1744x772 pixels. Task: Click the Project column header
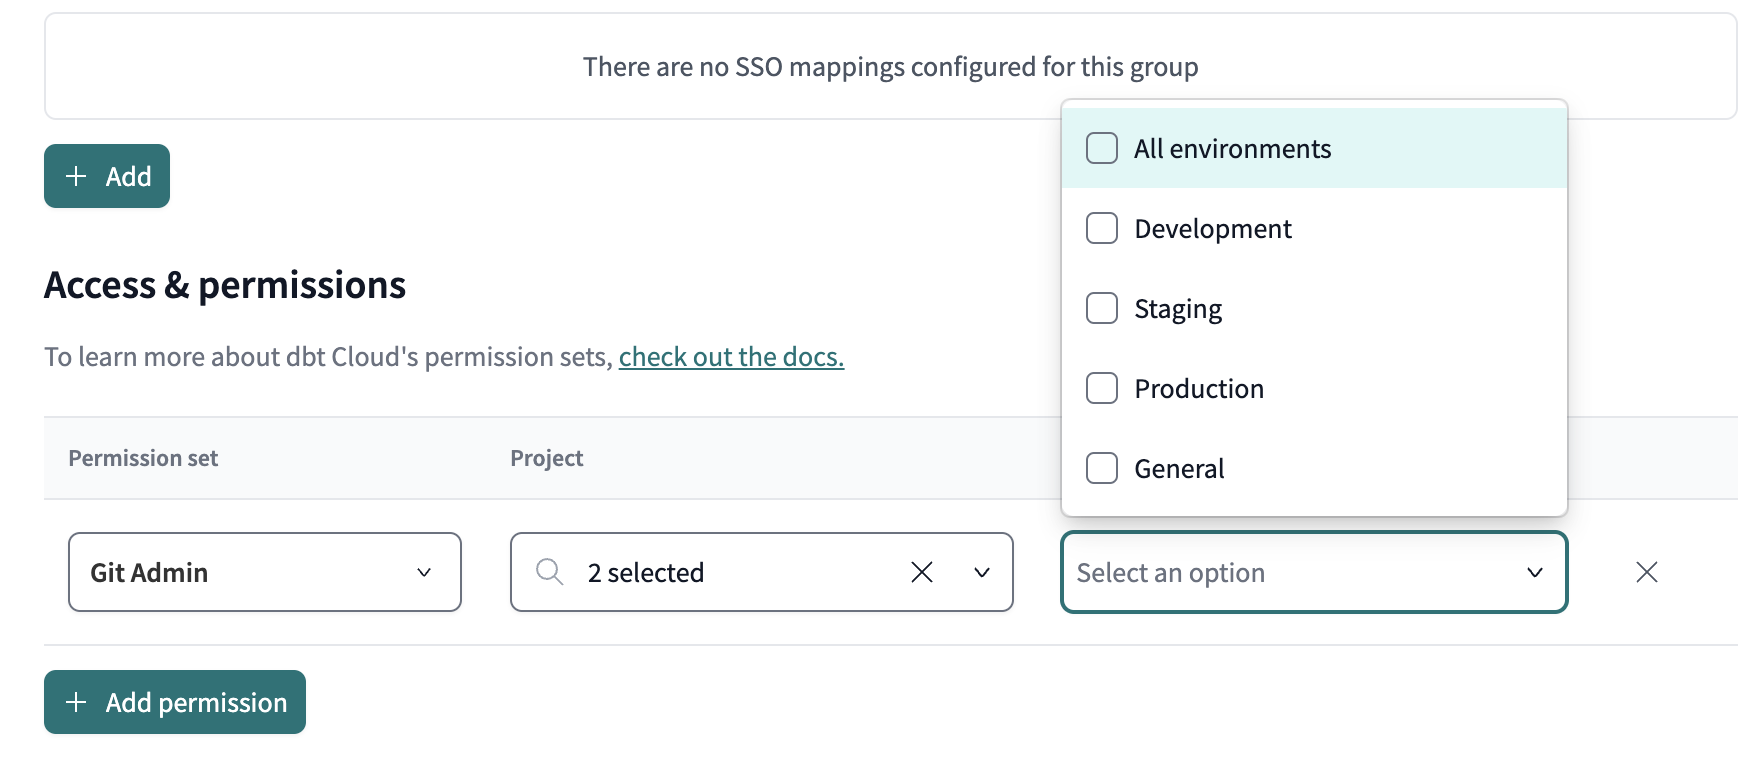[x=546, y=458]
